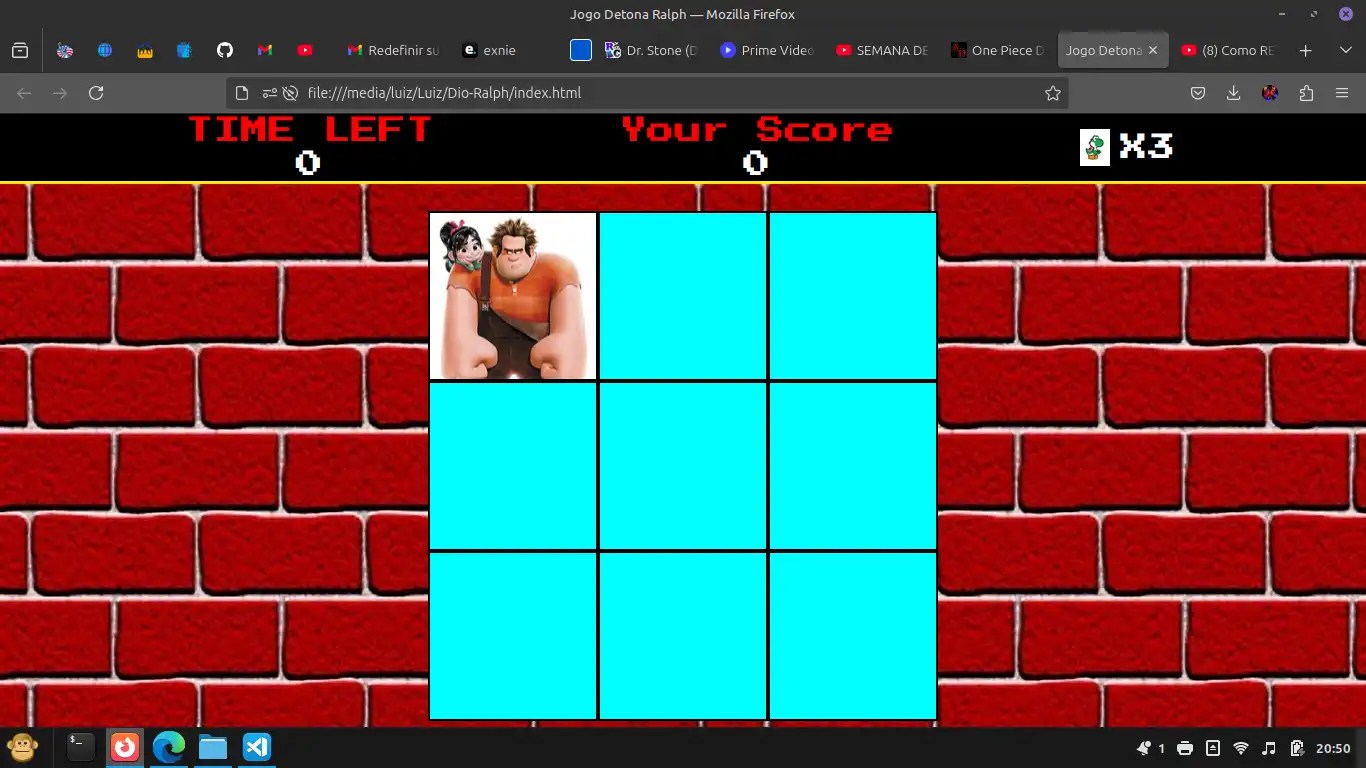Viewport: 1366px width, 768px height.
Task: Open Wi-Fi network tray icon
Action: pyautogui.click(x=1241, y=748)
